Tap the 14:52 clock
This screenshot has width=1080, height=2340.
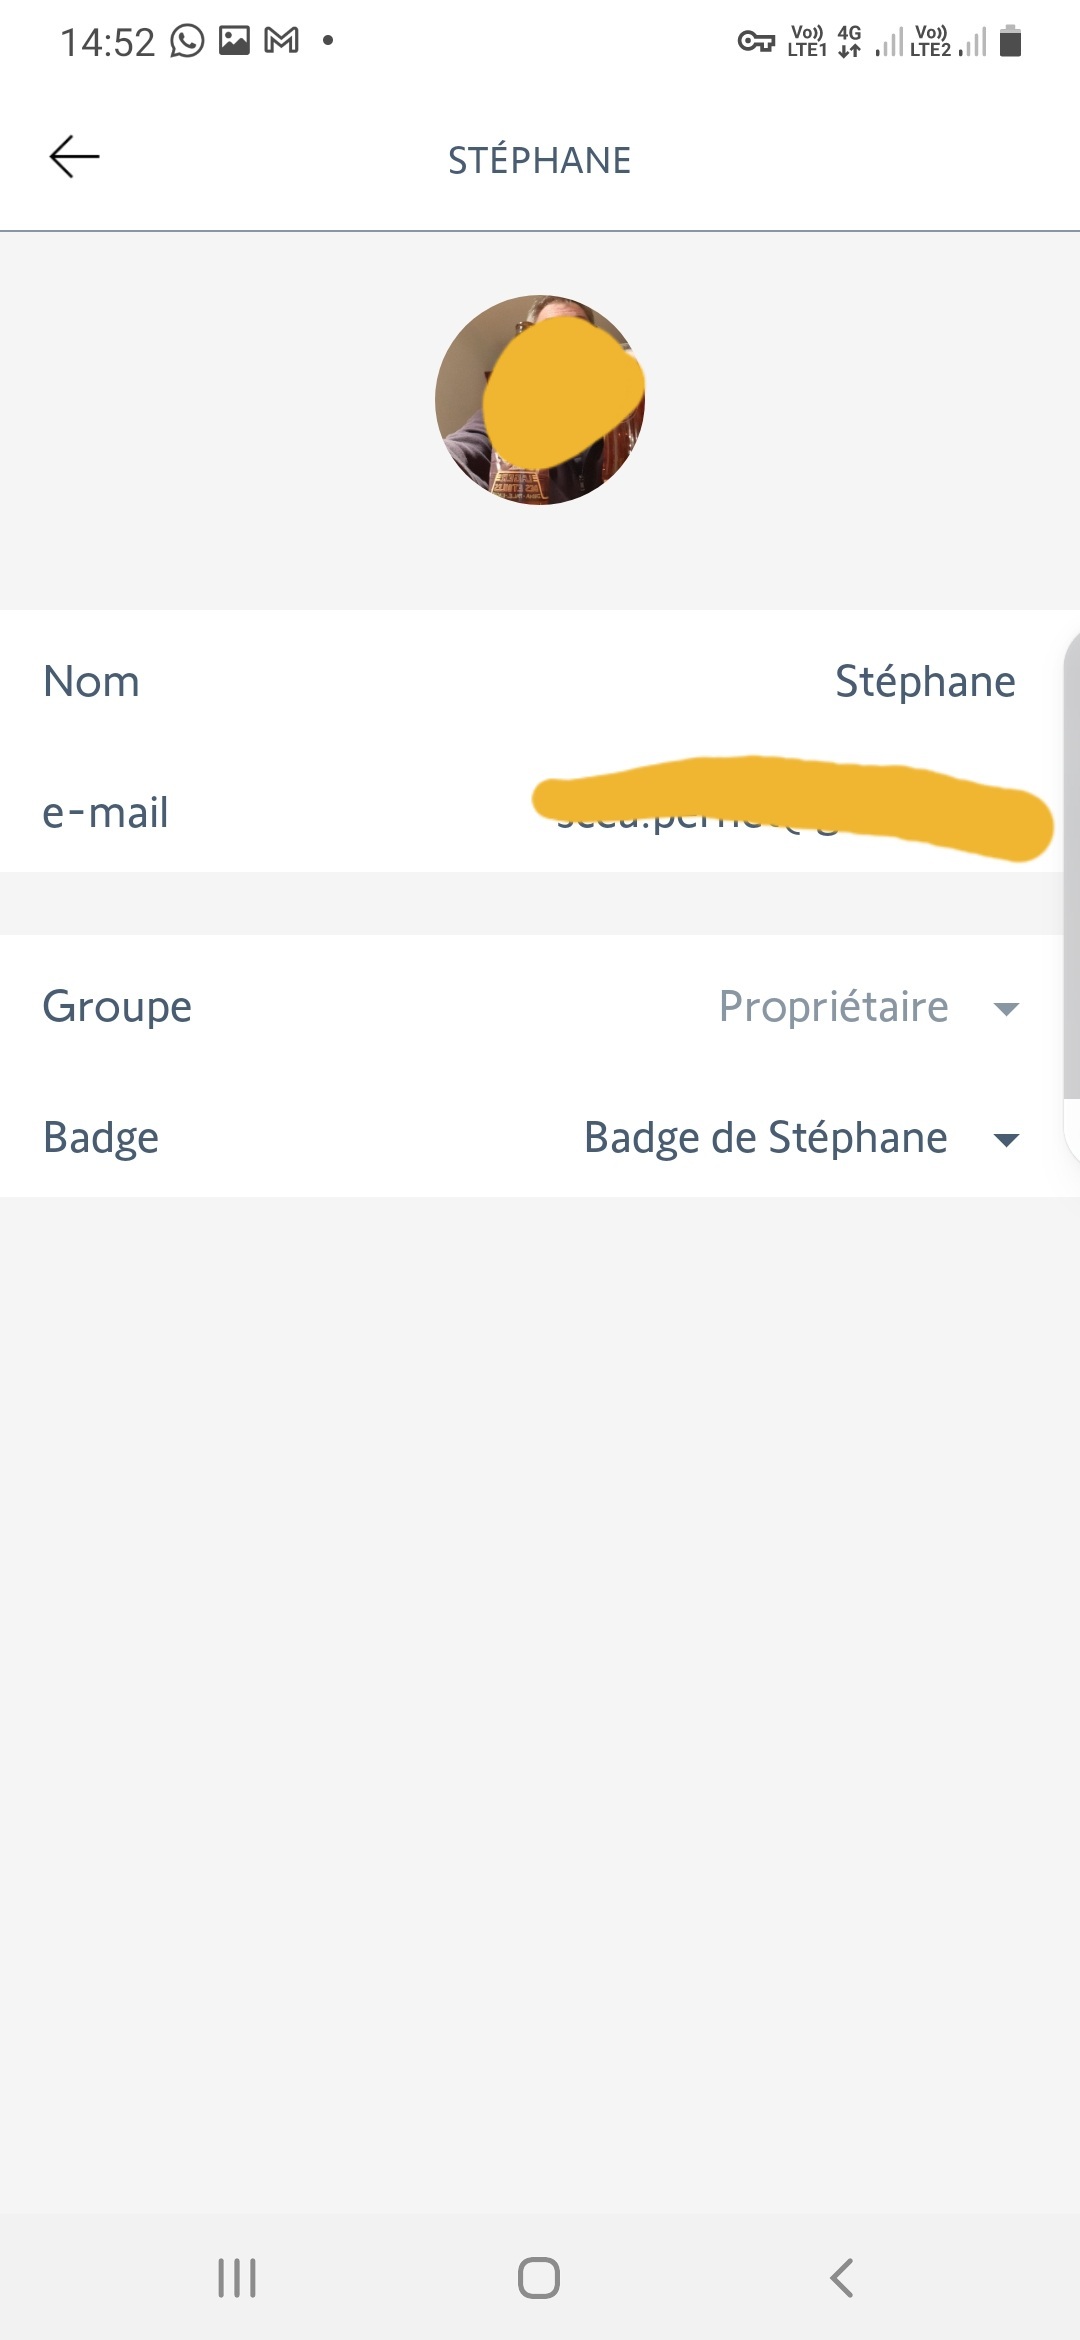[108, 42]
